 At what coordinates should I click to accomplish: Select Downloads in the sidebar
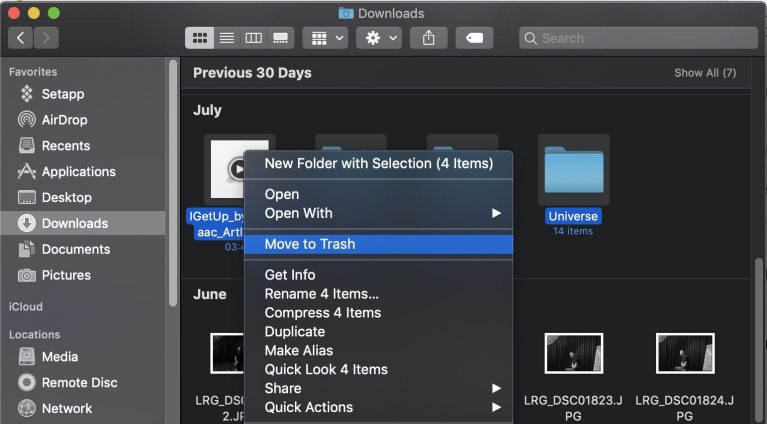83,223
